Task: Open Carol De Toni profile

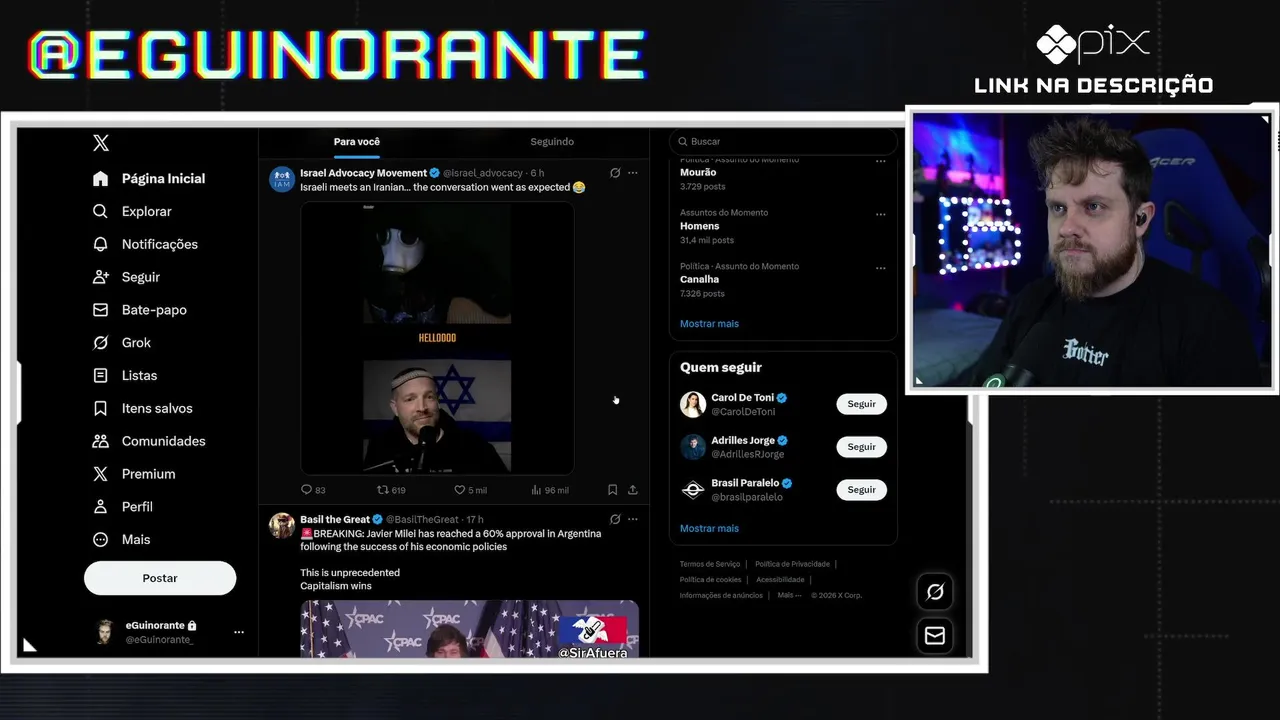Action: click(x=742, y=398)
